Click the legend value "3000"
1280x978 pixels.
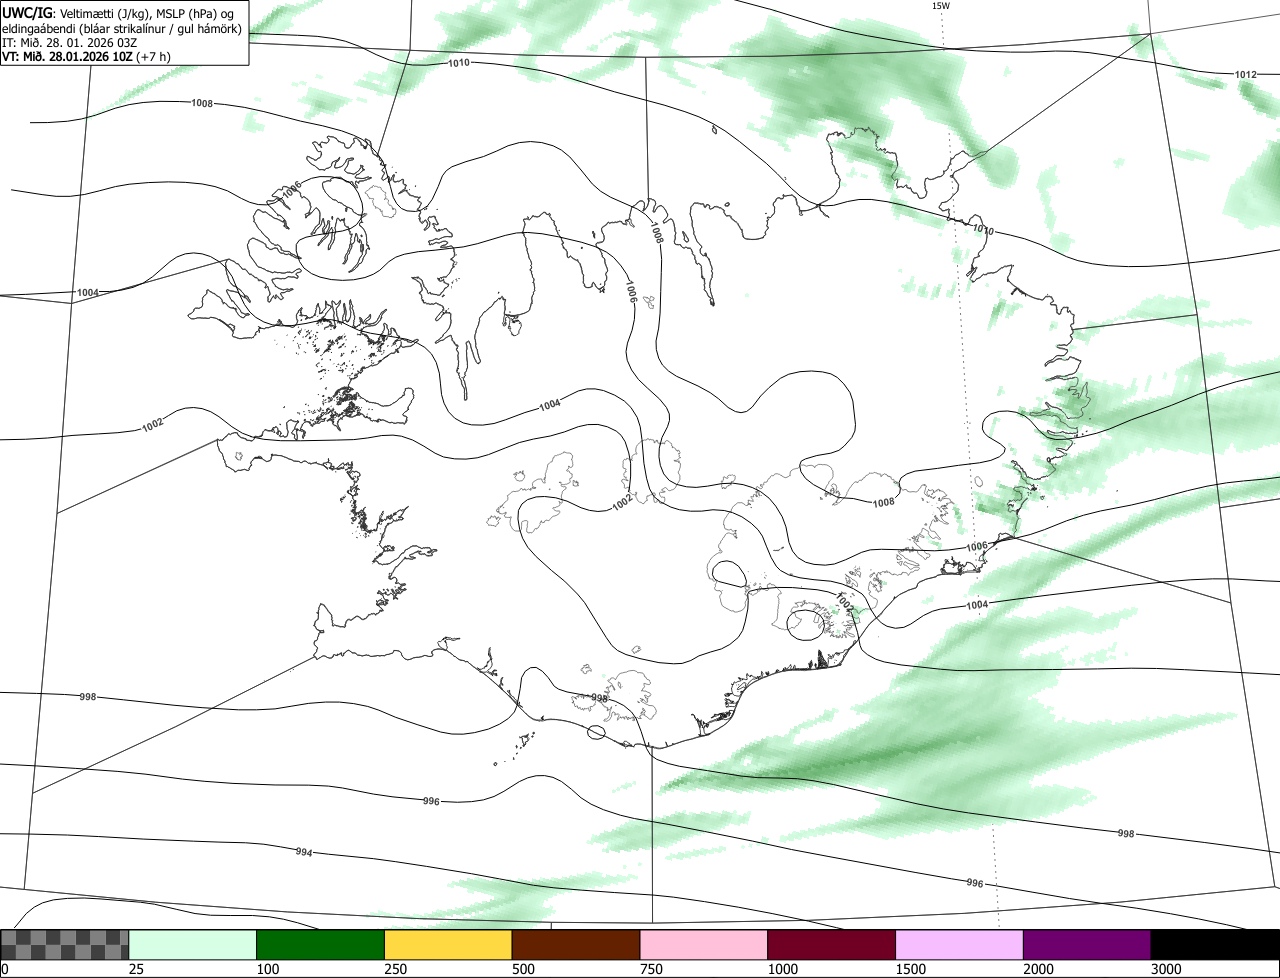point(1166,968)
